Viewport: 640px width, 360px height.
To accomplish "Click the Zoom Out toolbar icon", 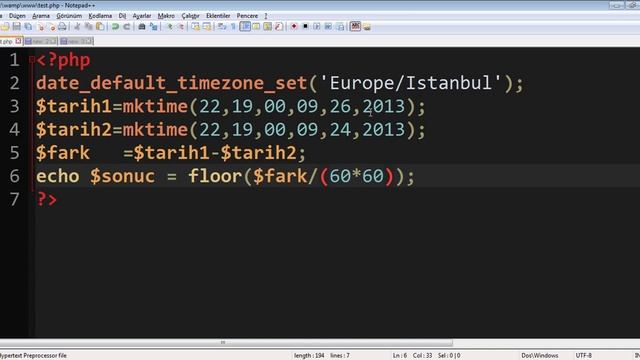I will (181, 27).
